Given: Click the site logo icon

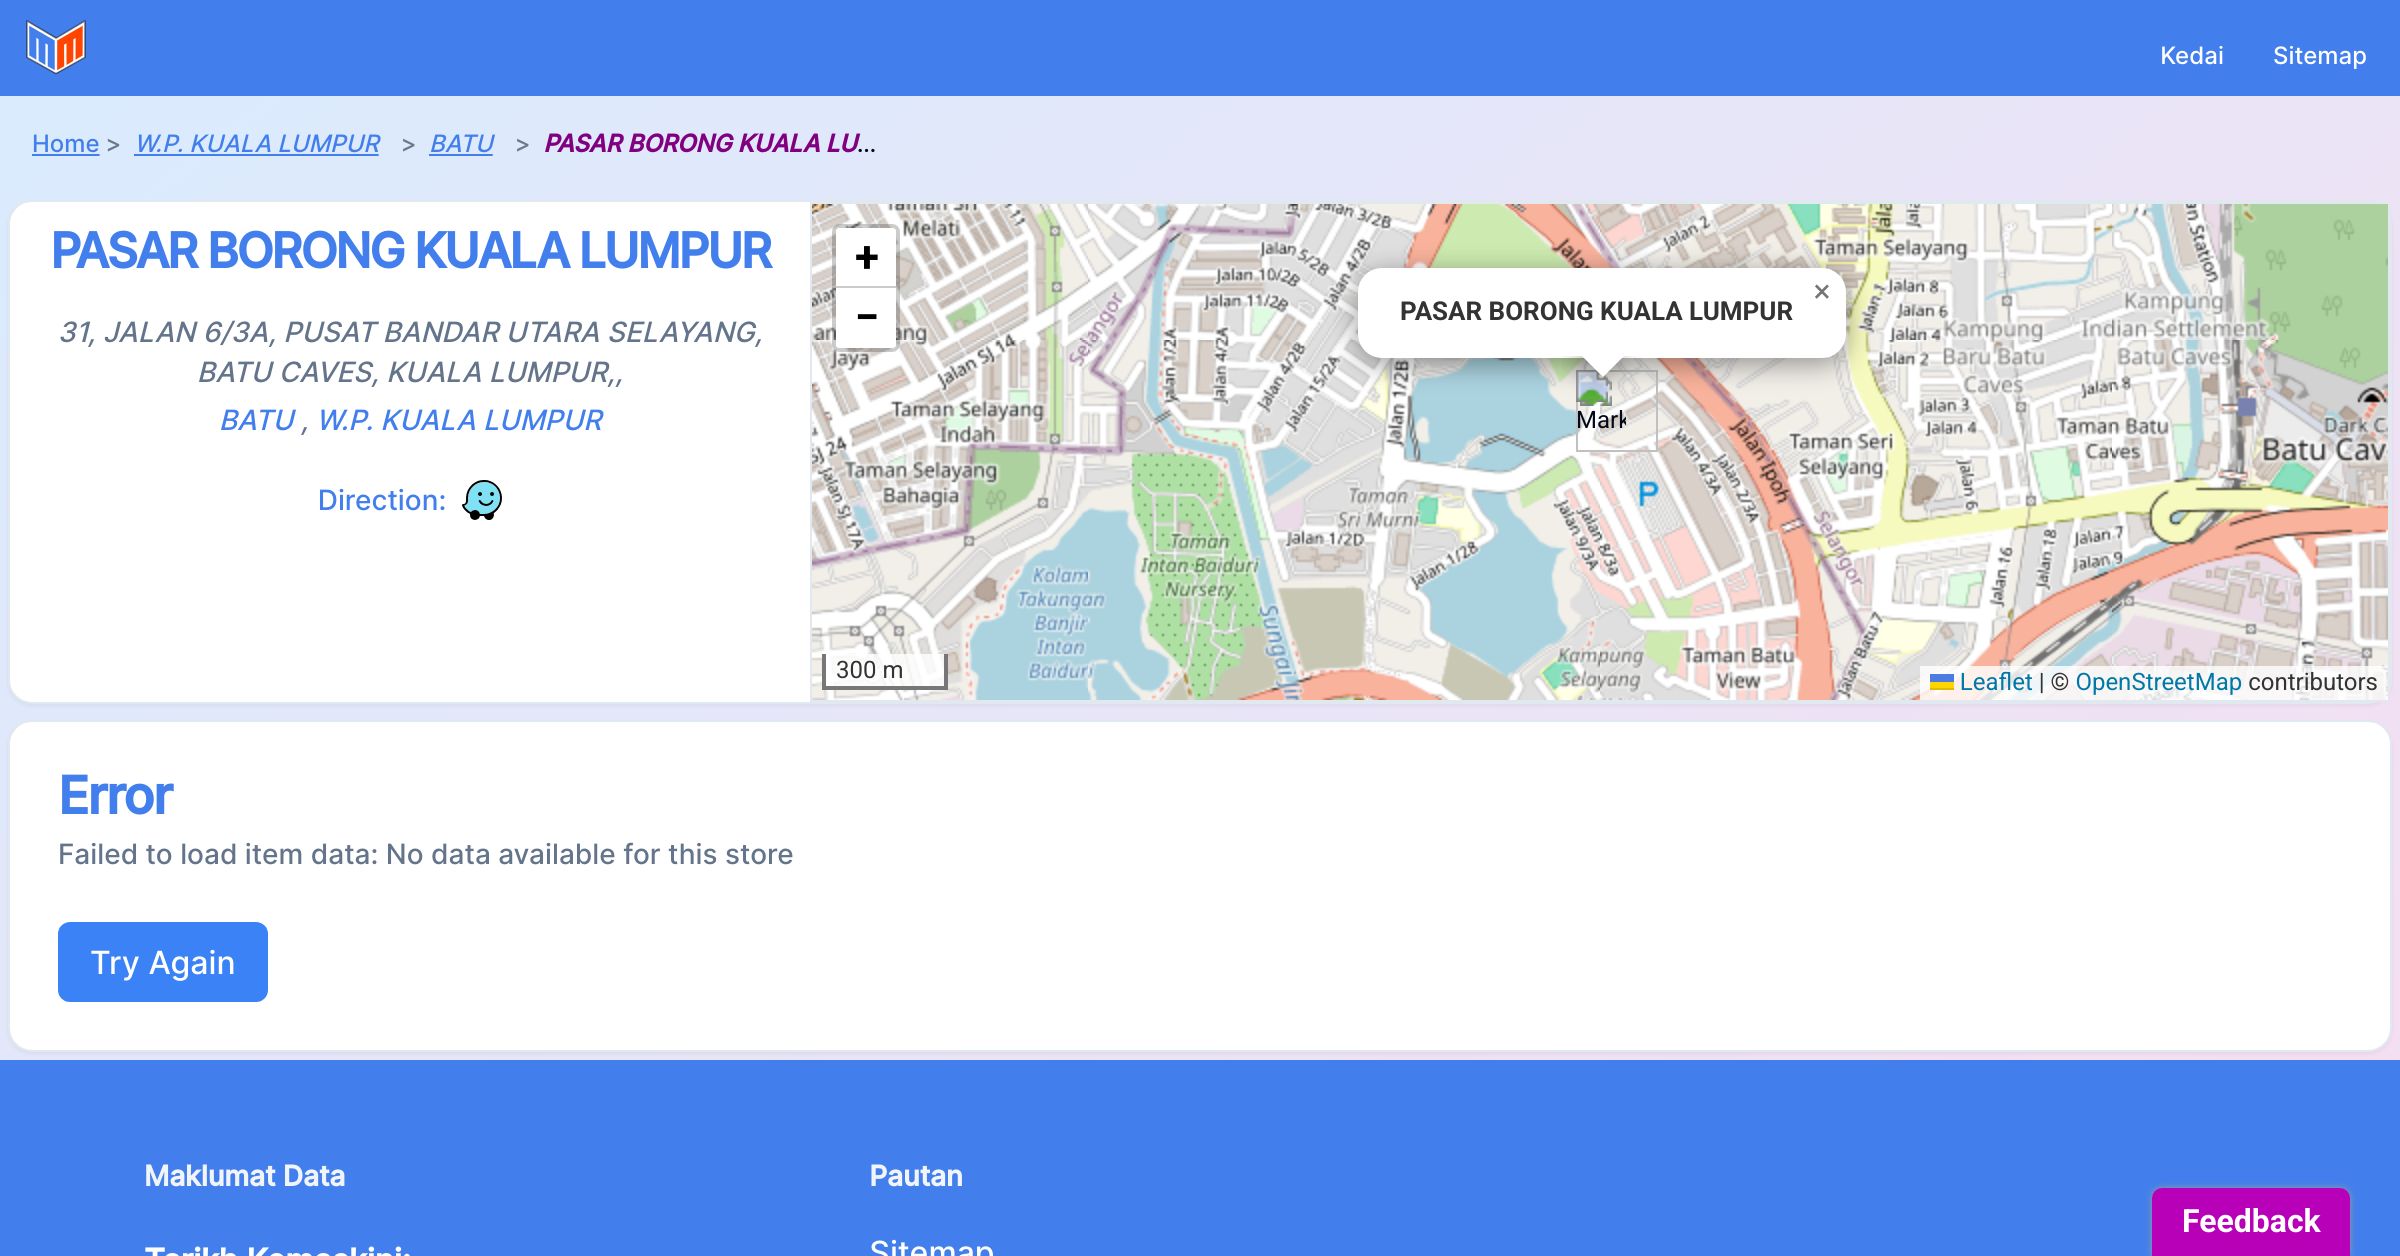Looking at the screenshot, I should [x=56, y=47].
